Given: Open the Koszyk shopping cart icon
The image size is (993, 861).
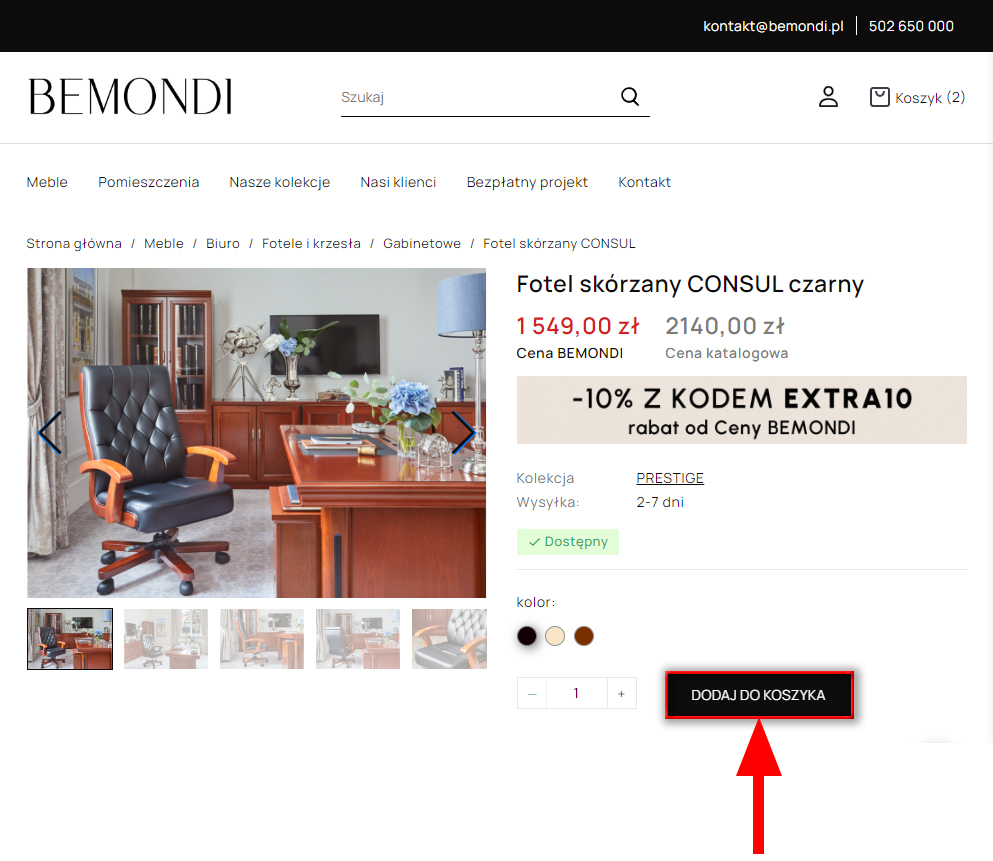Looking at the screenshot, I should click(x=879, y=97).
